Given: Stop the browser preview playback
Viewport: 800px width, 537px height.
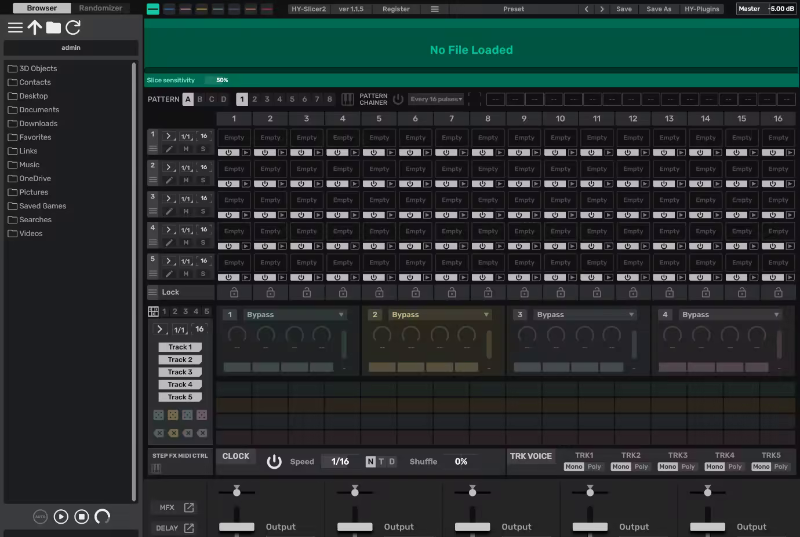Looking at the screenshot, I should click(x=82, y=517).
